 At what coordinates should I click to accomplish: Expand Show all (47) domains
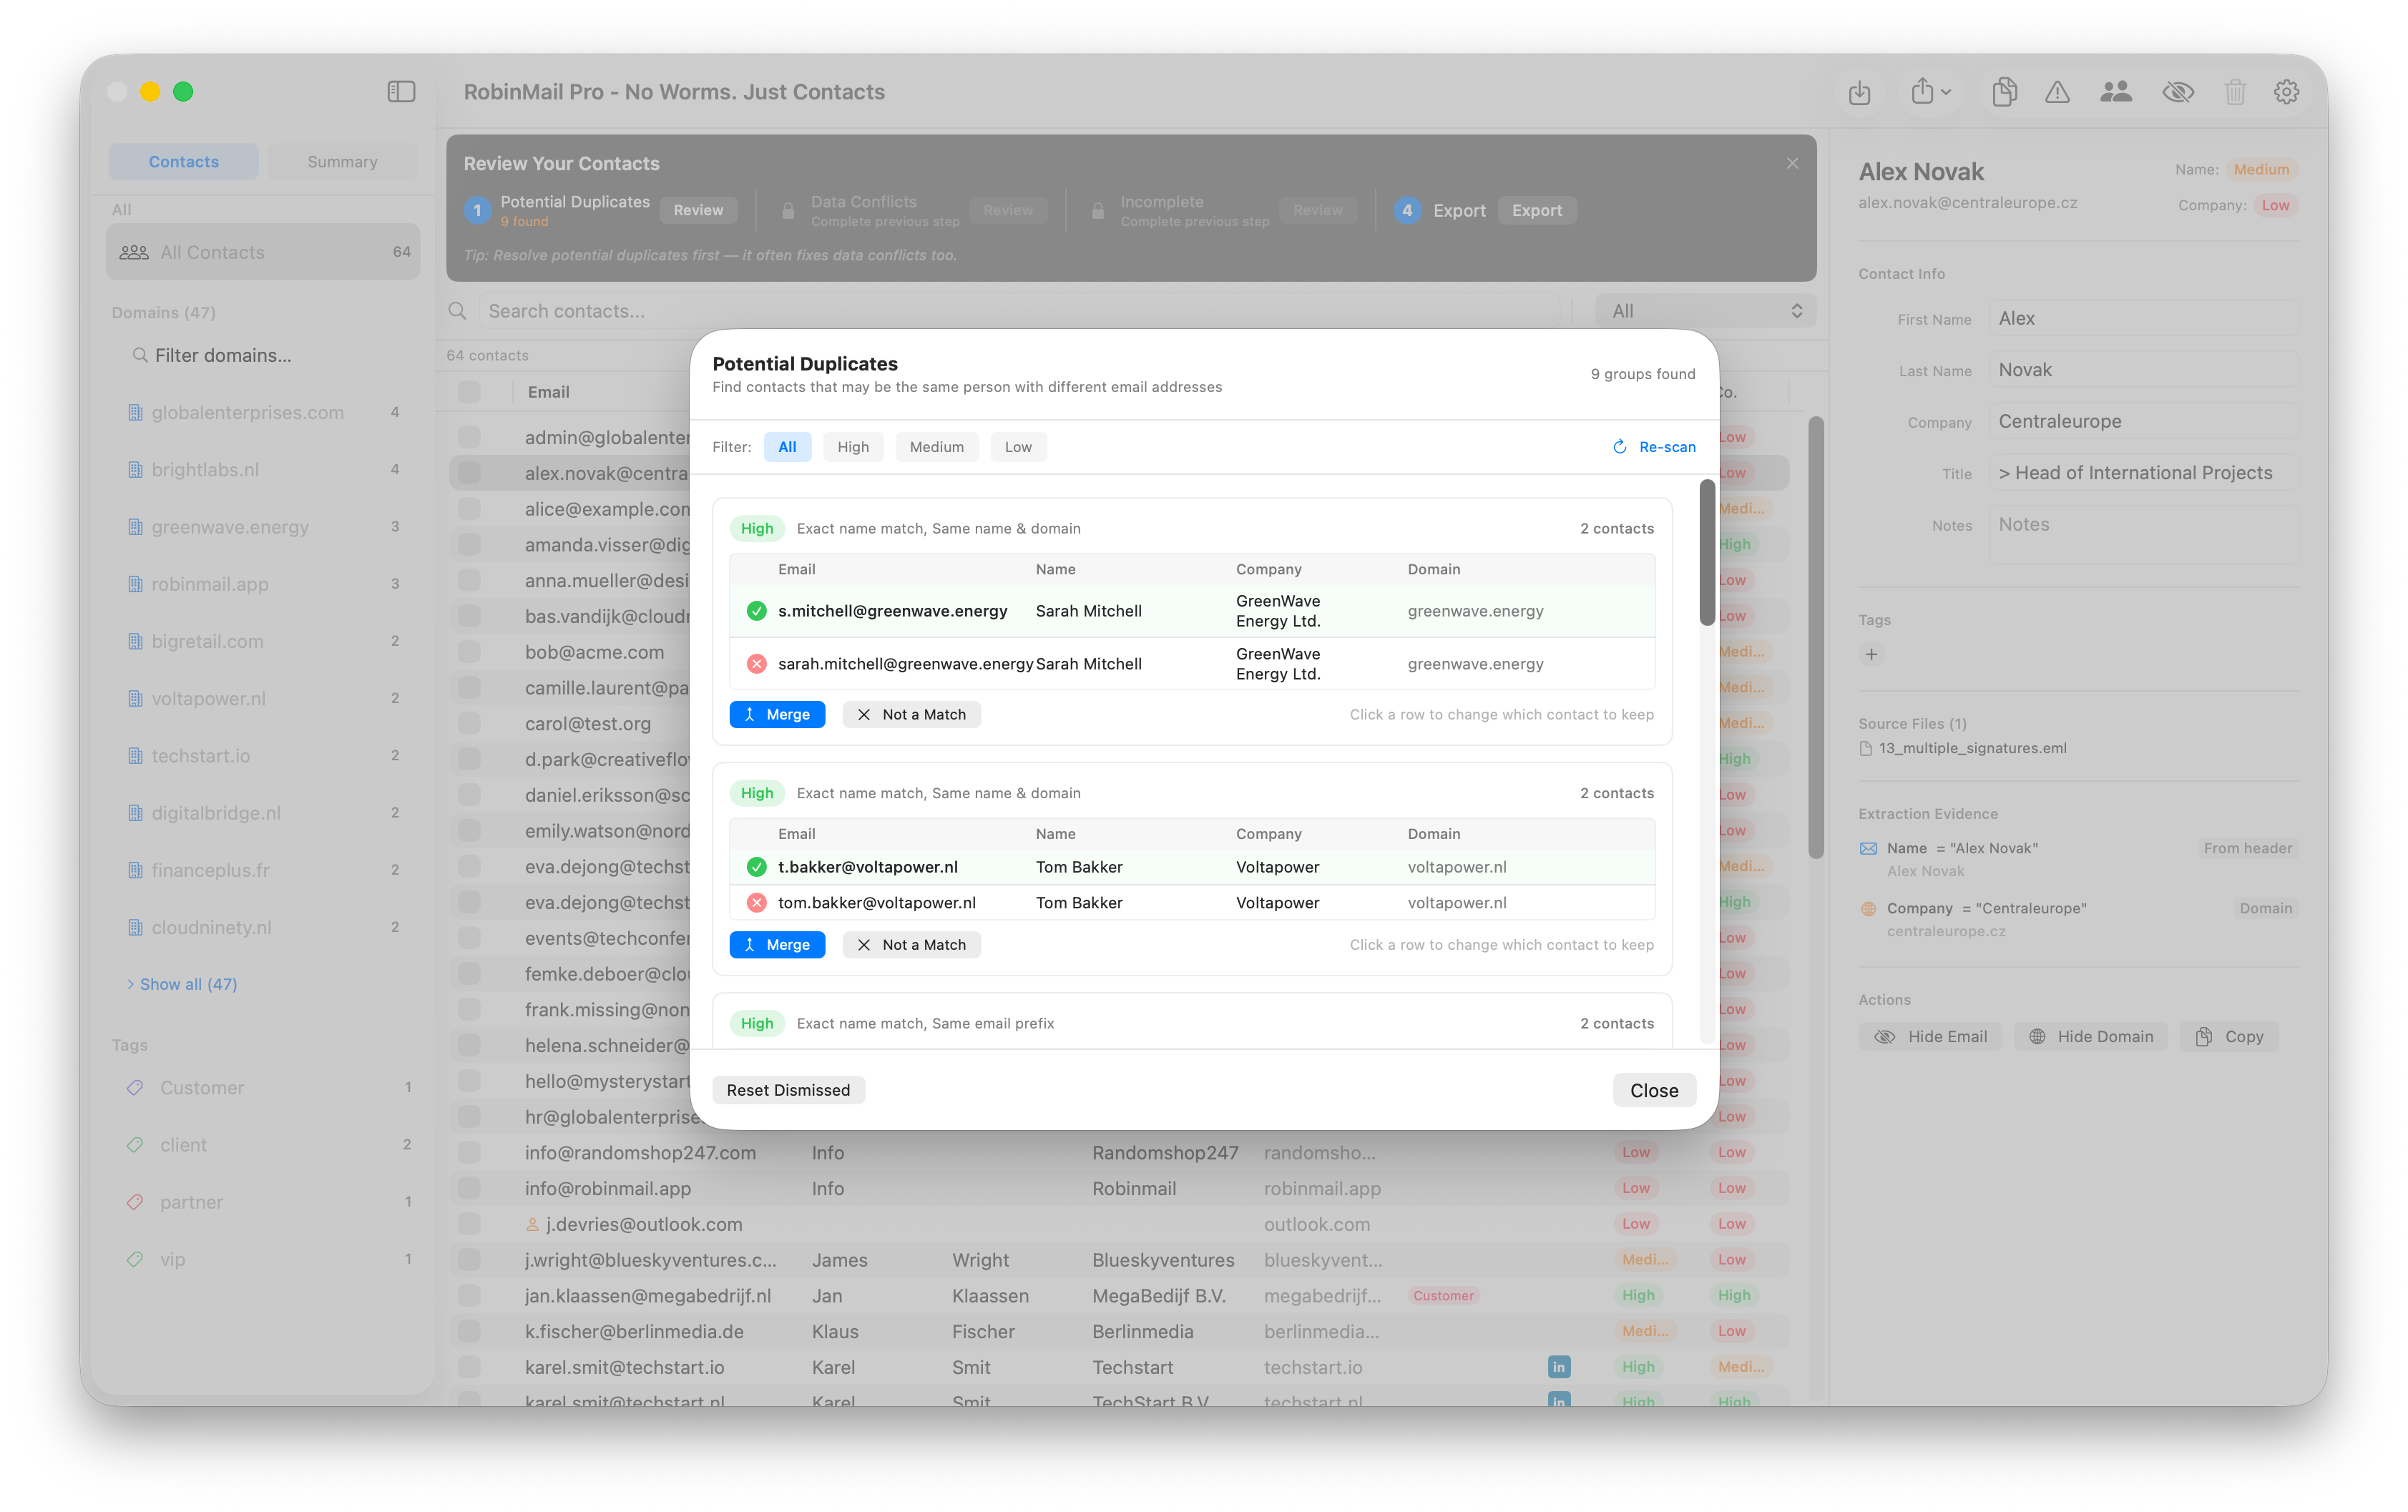[x=183, y=984]
